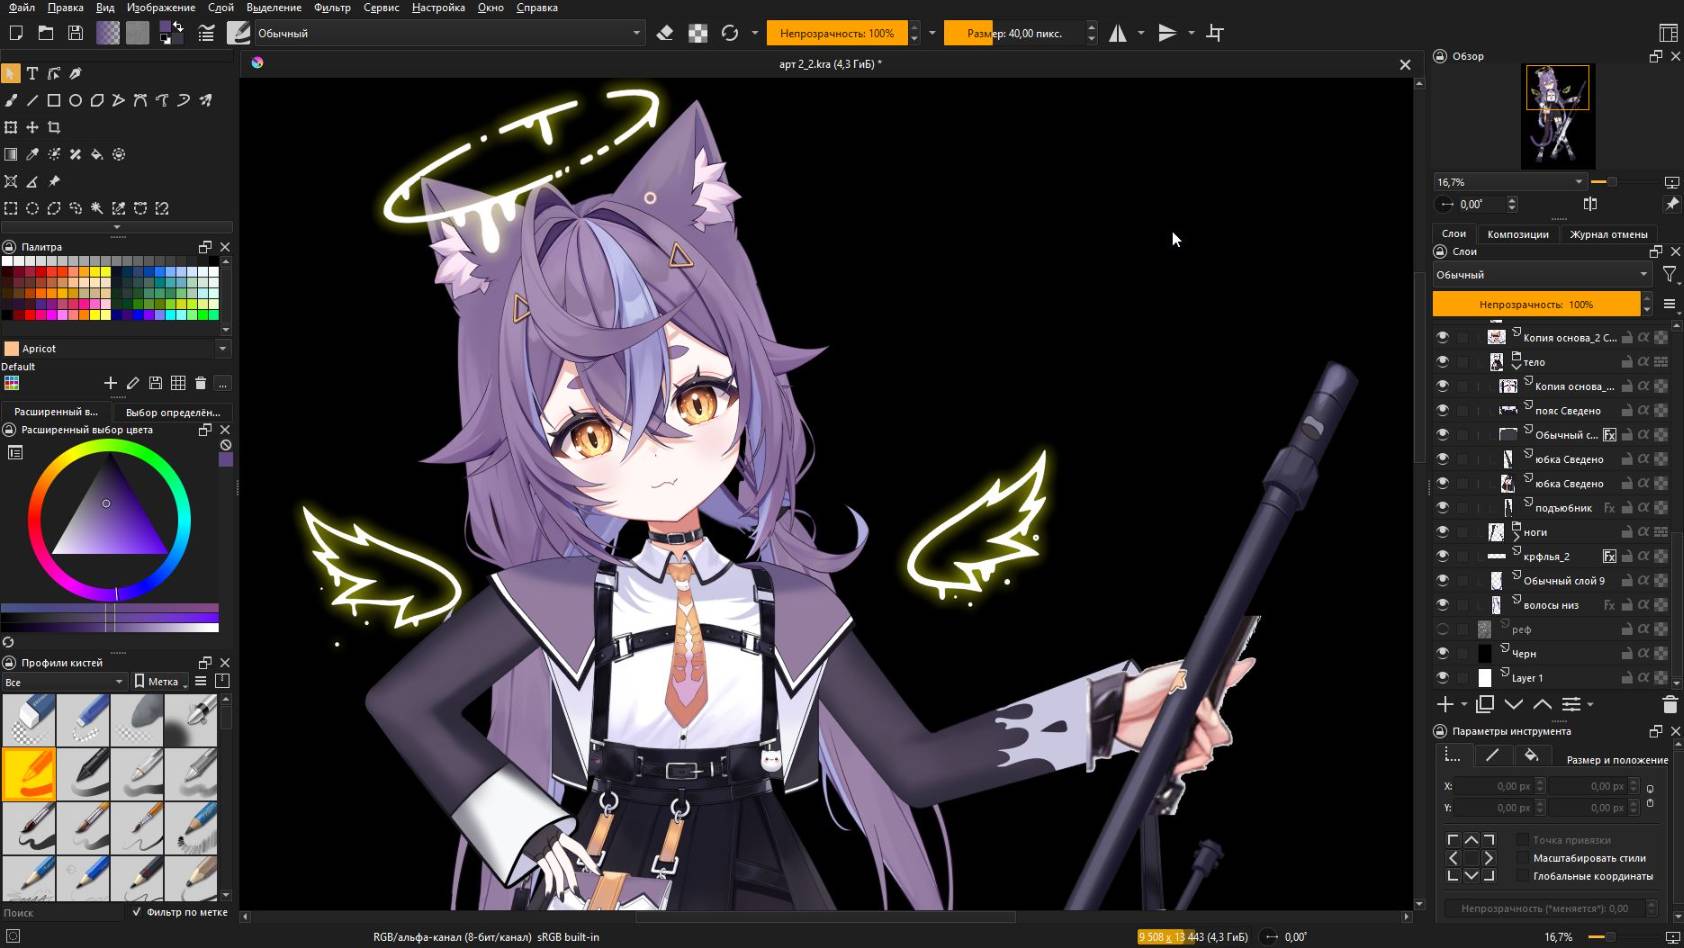Hide the 'подъюбник' layer
Image resolution: width=1684 pixels, height=948 pixels.
click(1442, 508)
